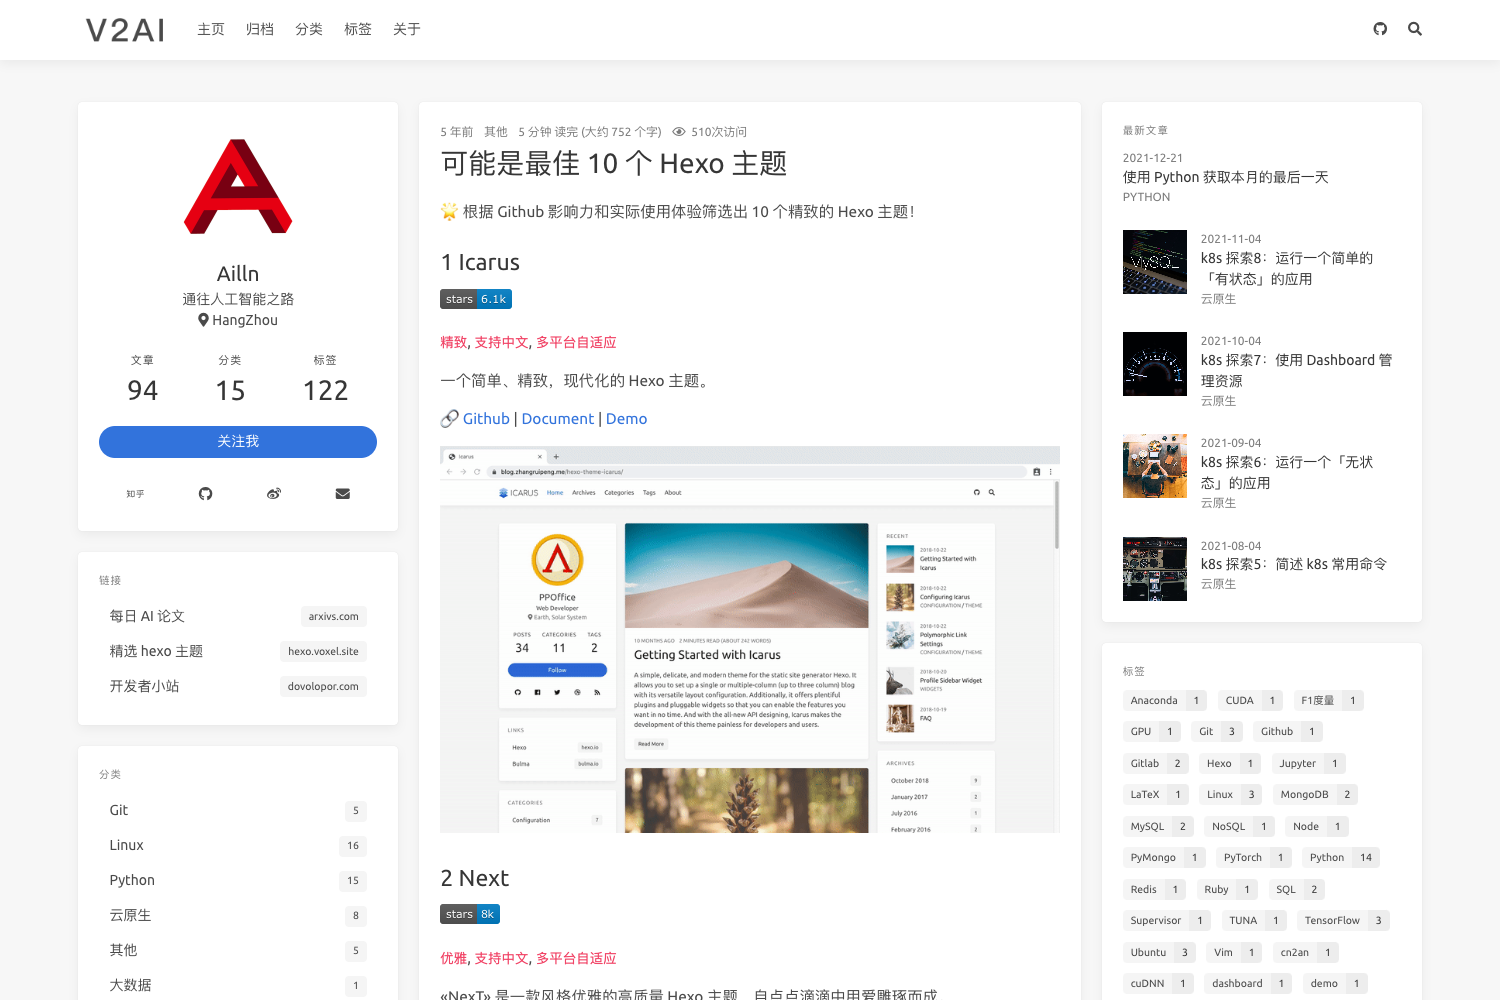
Task: Open the k8s 探索5 post thumbnail
Action: click(x=1155, y=569)
